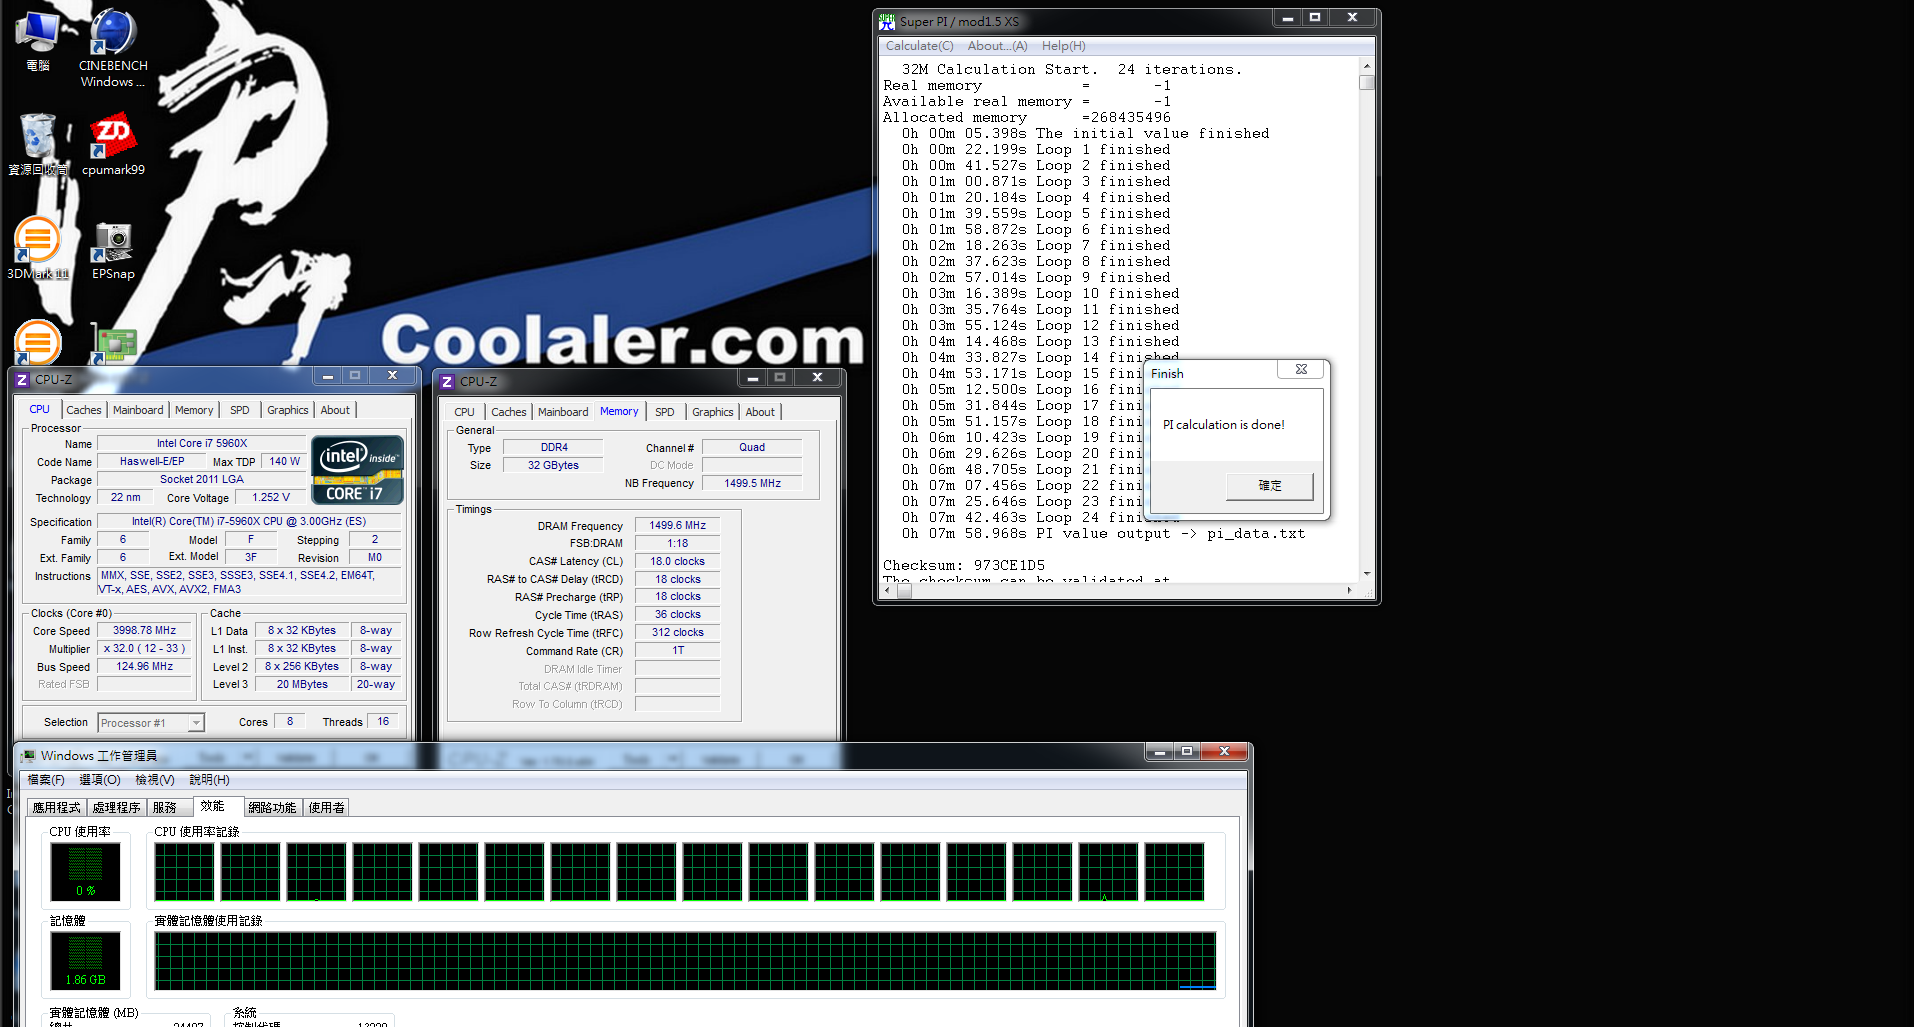Viewport: 1914px width, 1027px height.
Task: Confirm the PI calculation done dialog
Action: point(1269,486)
